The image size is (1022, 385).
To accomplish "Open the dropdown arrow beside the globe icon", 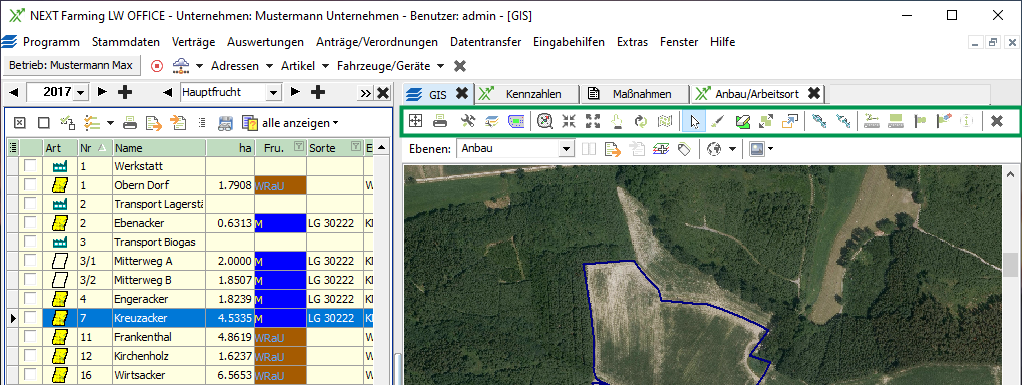I will click(x=733, y=149).
